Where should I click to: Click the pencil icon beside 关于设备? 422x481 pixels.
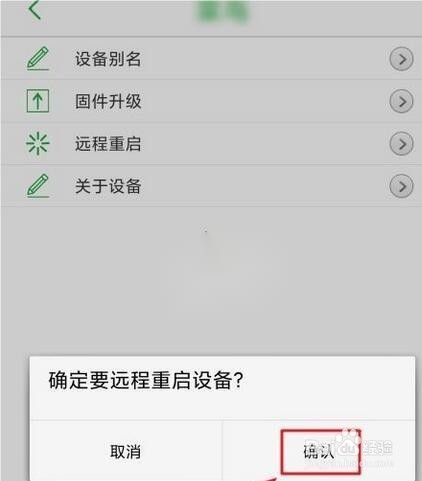point(38,186)
